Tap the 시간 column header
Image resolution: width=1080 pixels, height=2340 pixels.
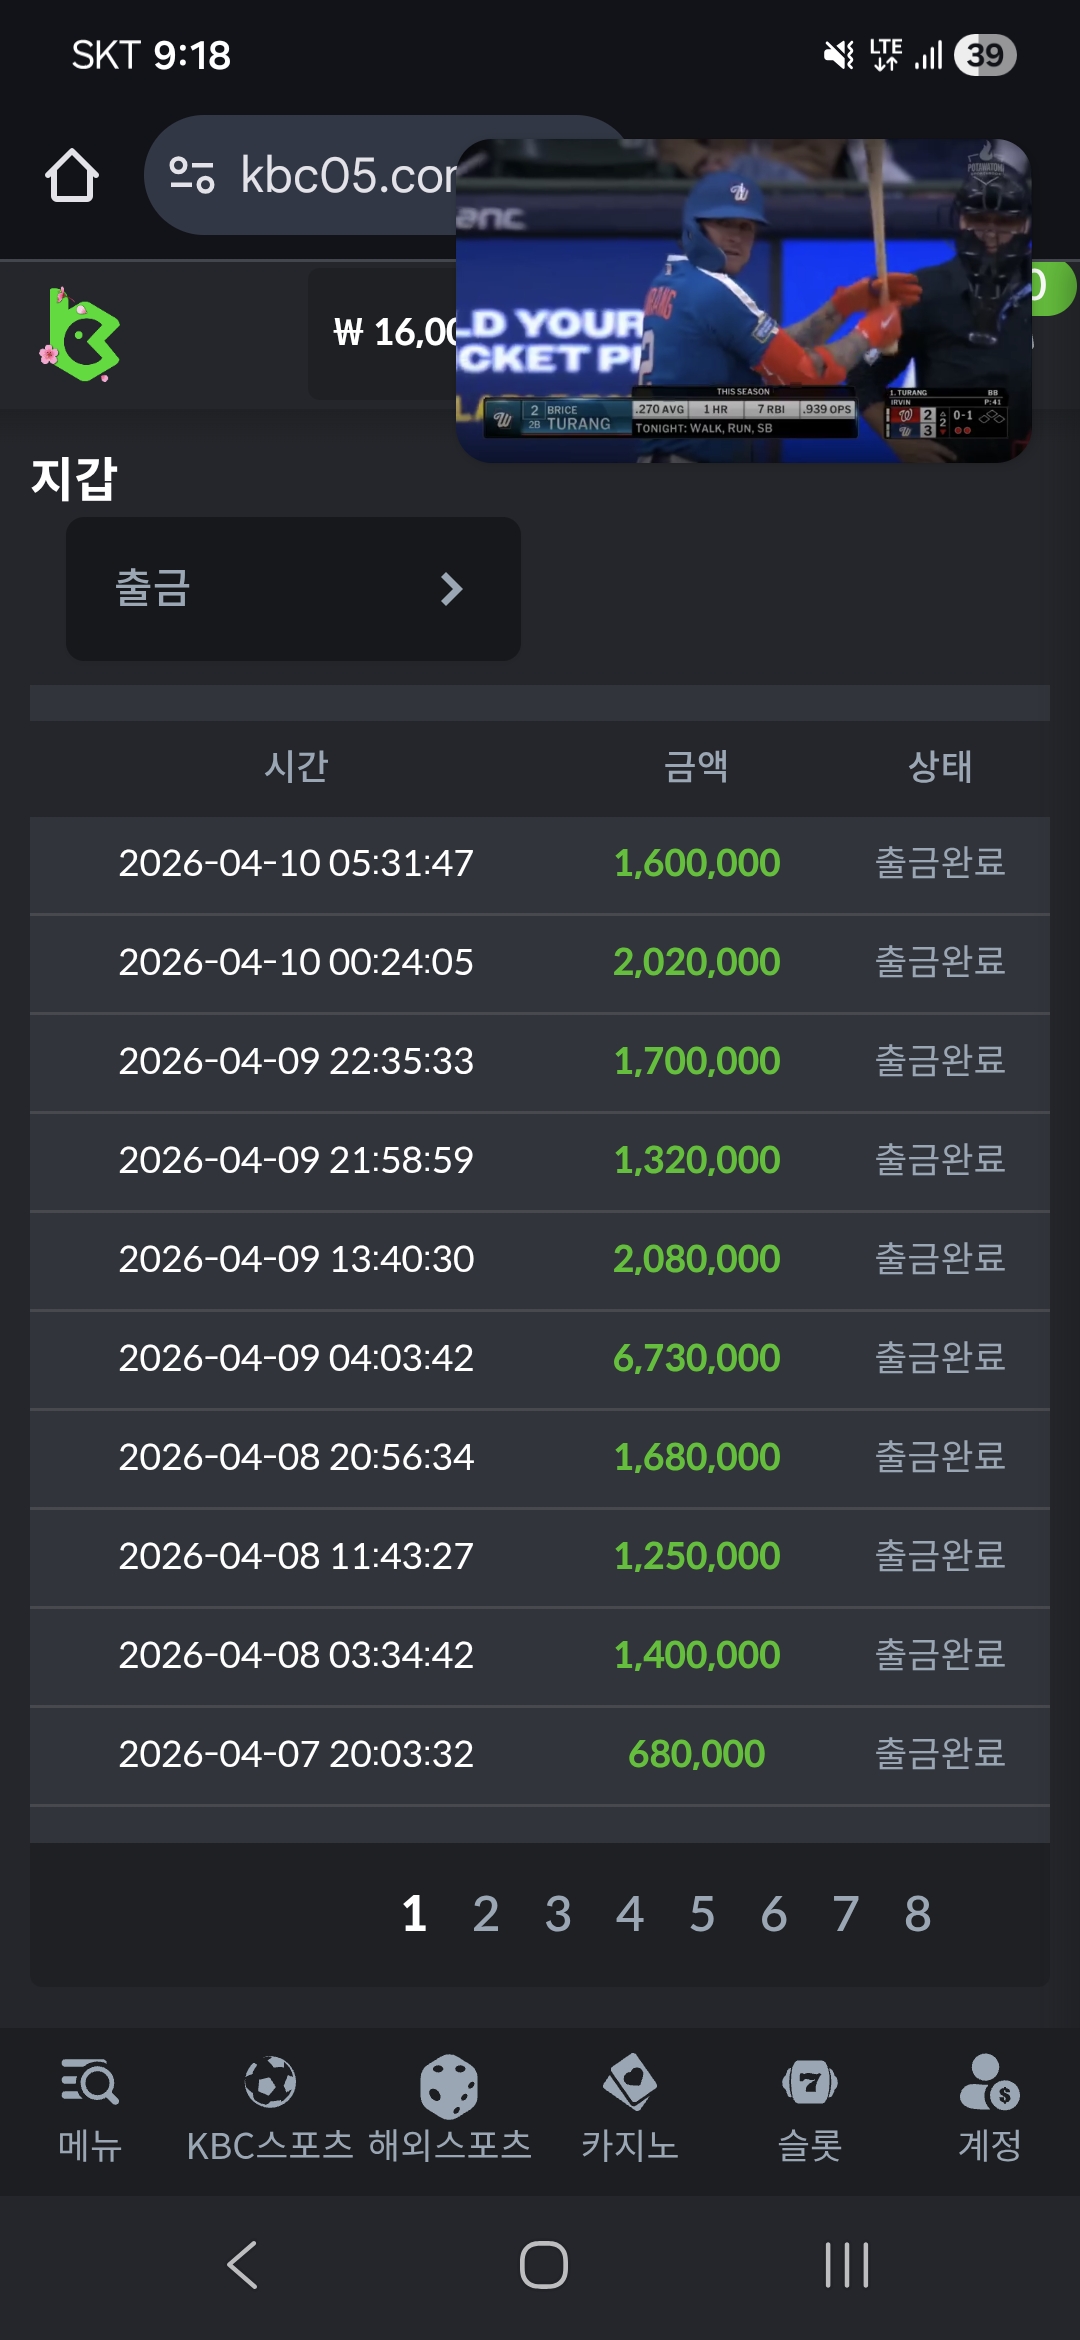pyautogui.click(x=296, y=767)
